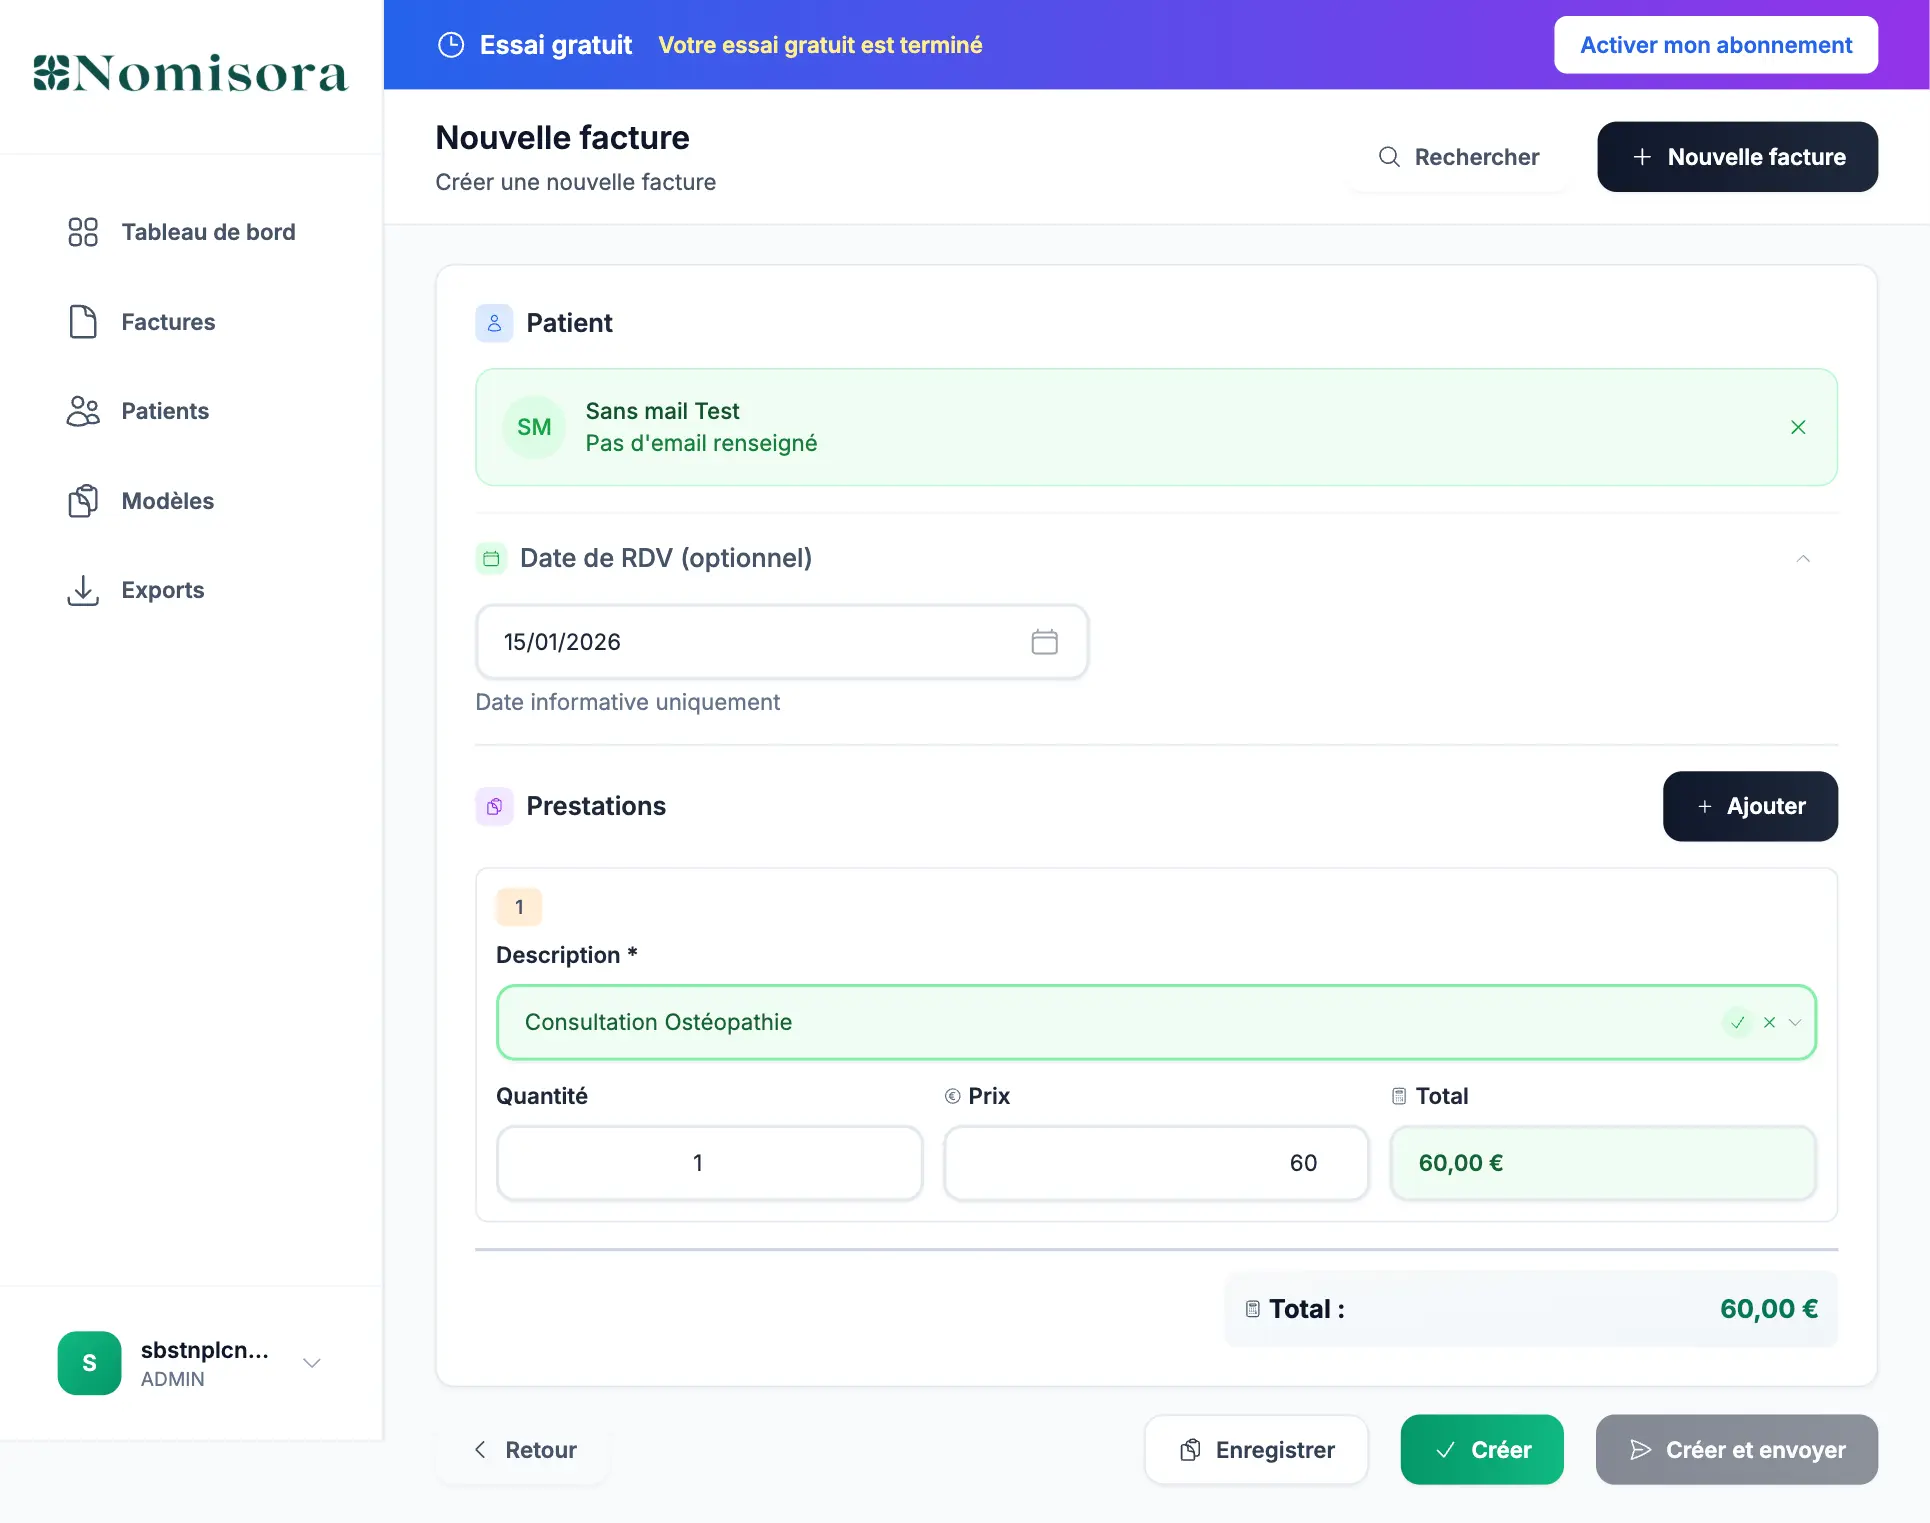Click the trial clock icon in banner
The image size is (1930, 1523).
coord(451,45)
